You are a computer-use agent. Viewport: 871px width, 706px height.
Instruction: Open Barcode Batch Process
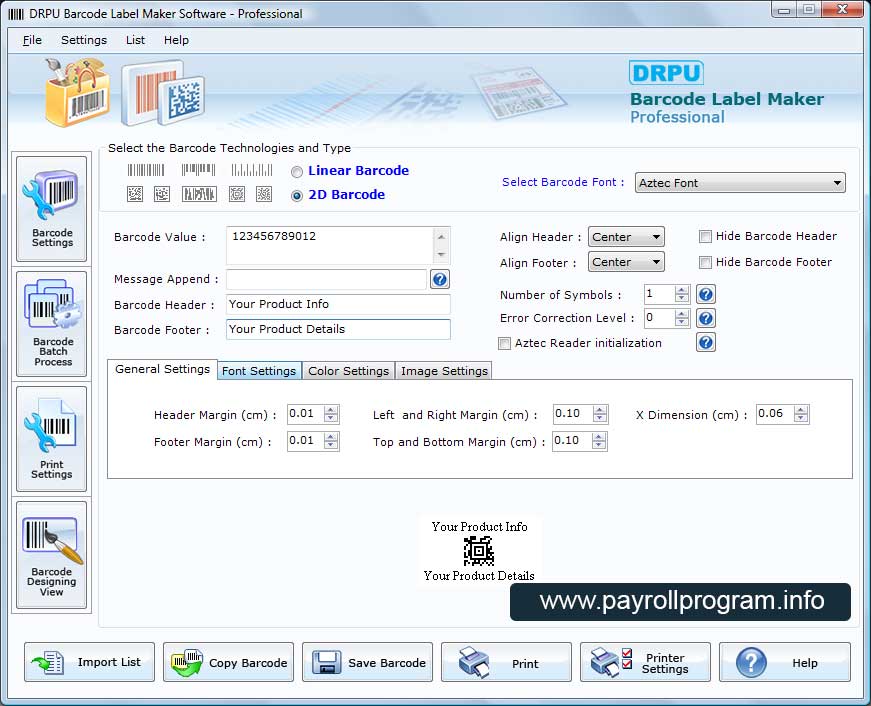52,324
